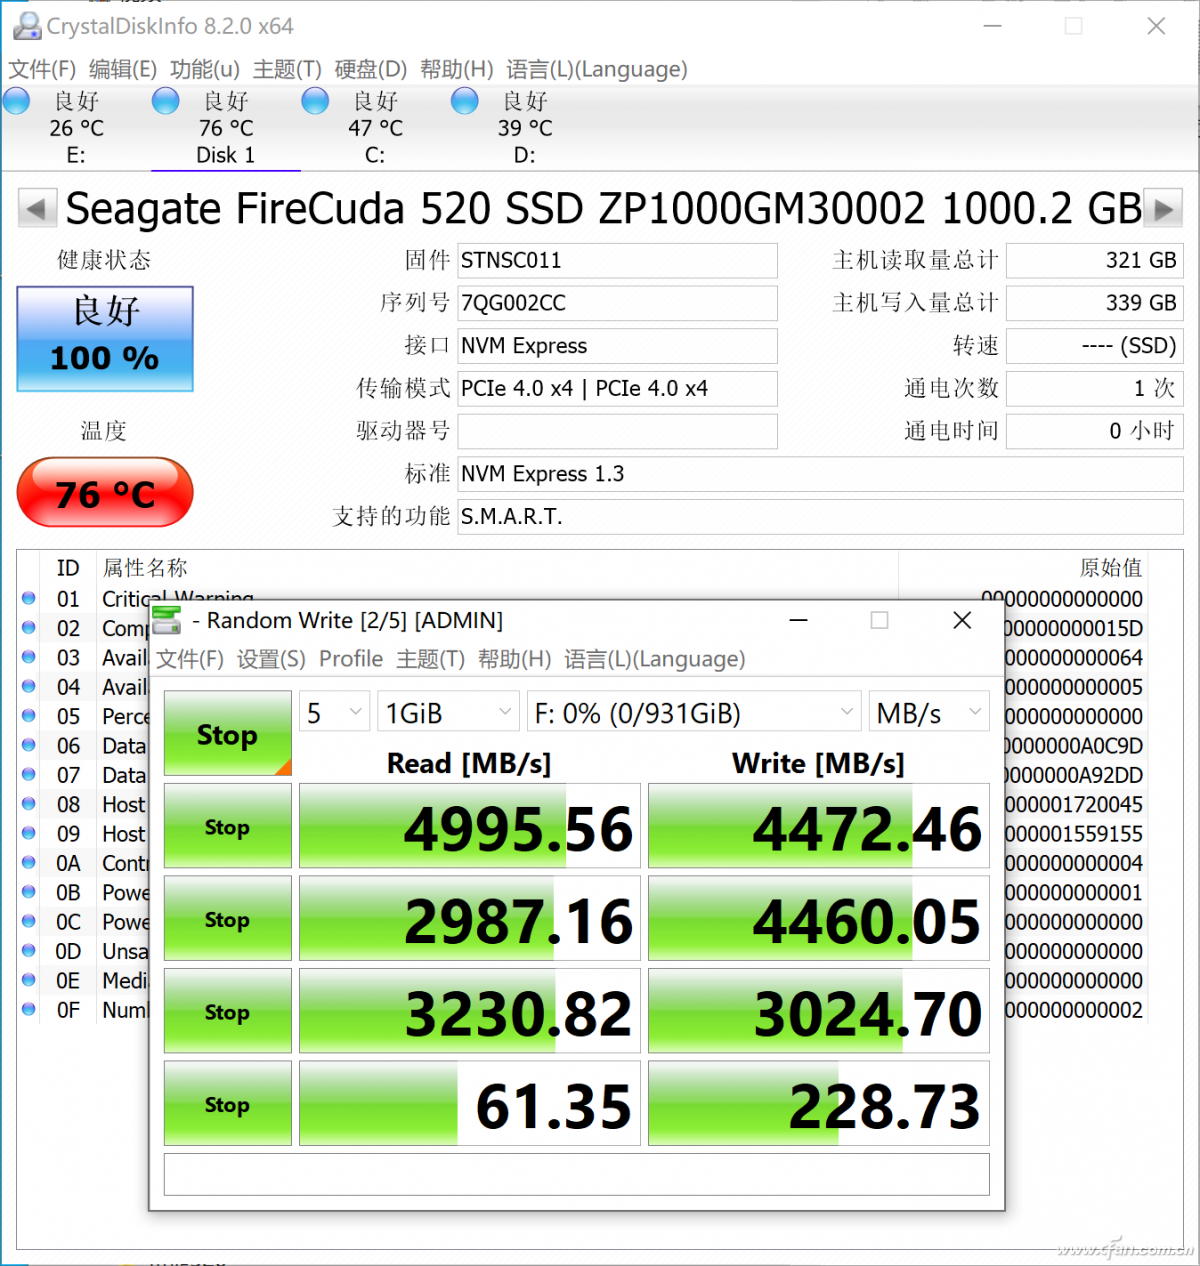Open the 硬盘(D) menu in CrystalDiskInfo

pyautogui.click(x=371, y=69)
